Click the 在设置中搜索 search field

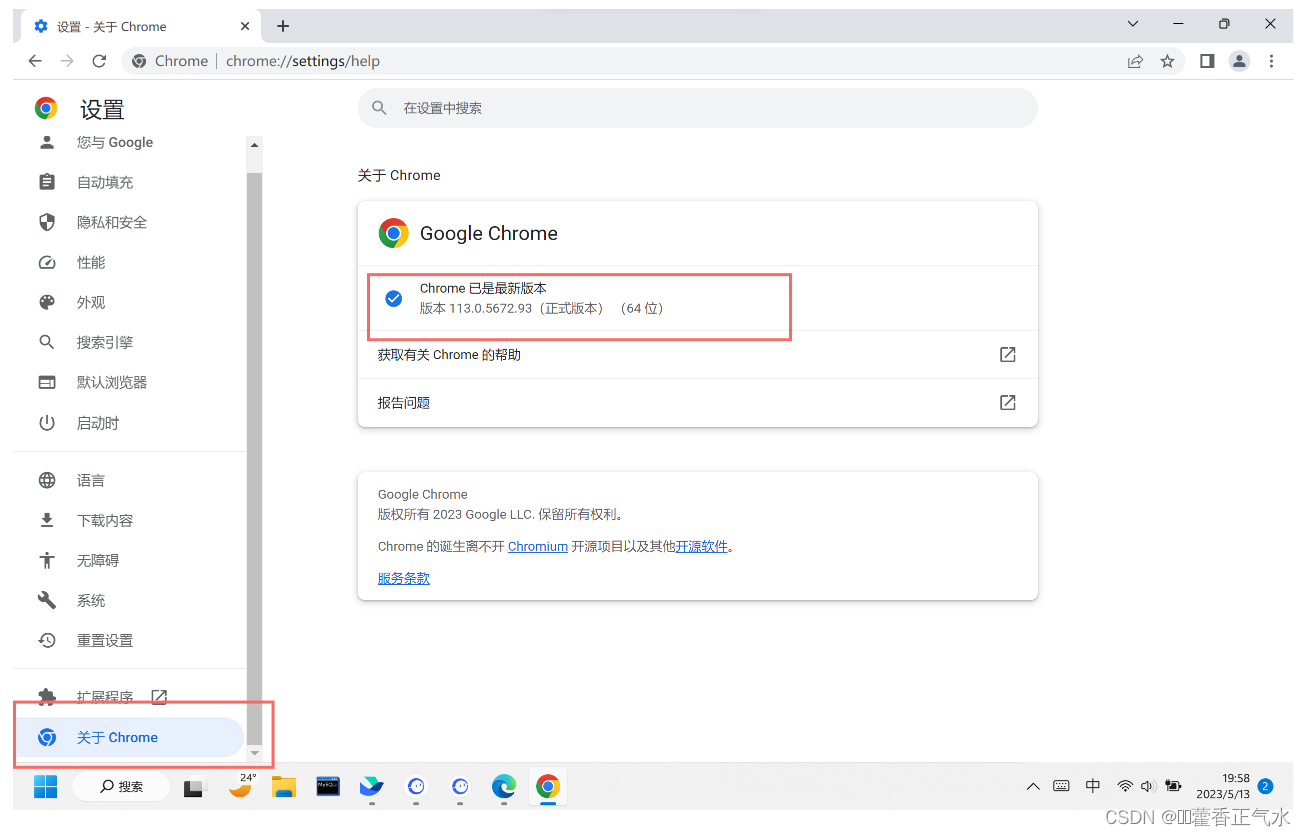(697, 108)
